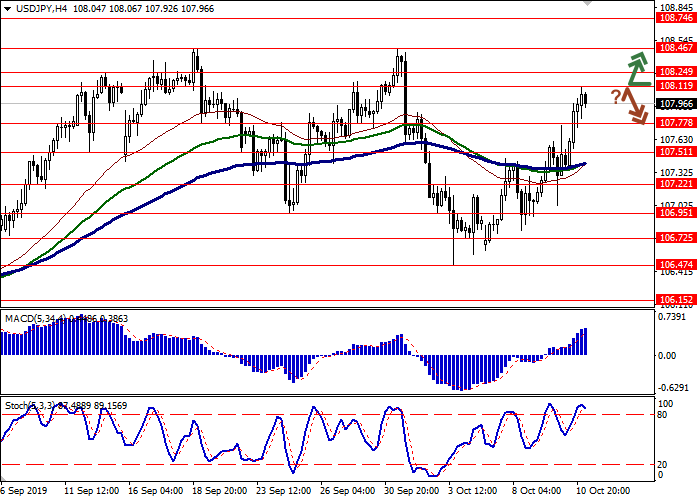Select the 108.119 price level label
The width and height of the screenshot is (700, 500).
(676, 86)
